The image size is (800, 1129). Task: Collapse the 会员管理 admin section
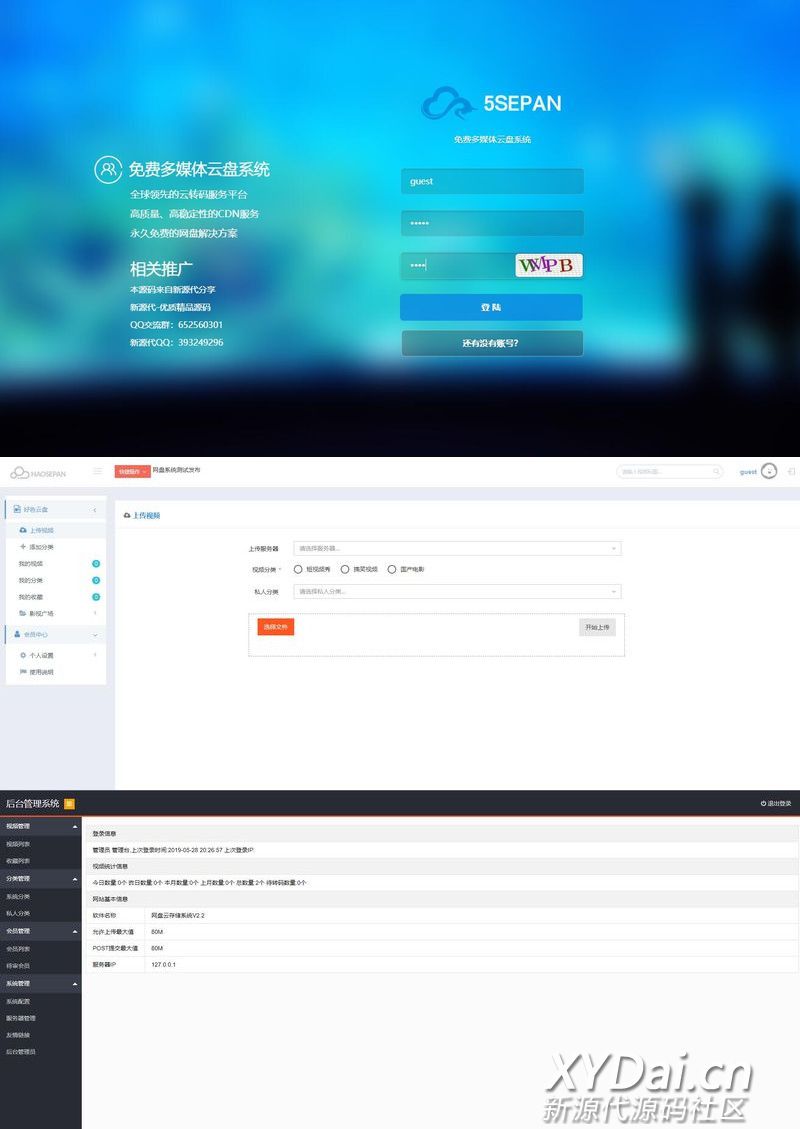(x=40, y=931)
